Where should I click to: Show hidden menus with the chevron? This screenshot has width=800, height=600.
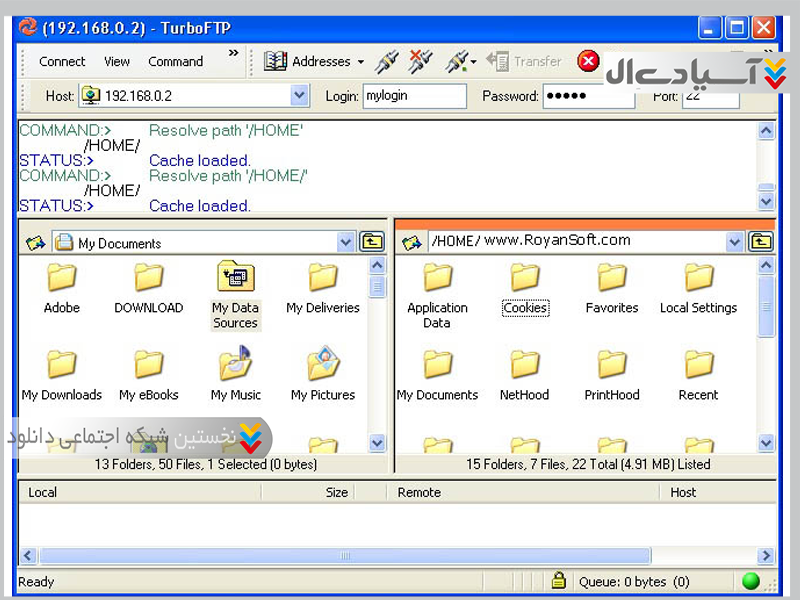coord(234,54)
